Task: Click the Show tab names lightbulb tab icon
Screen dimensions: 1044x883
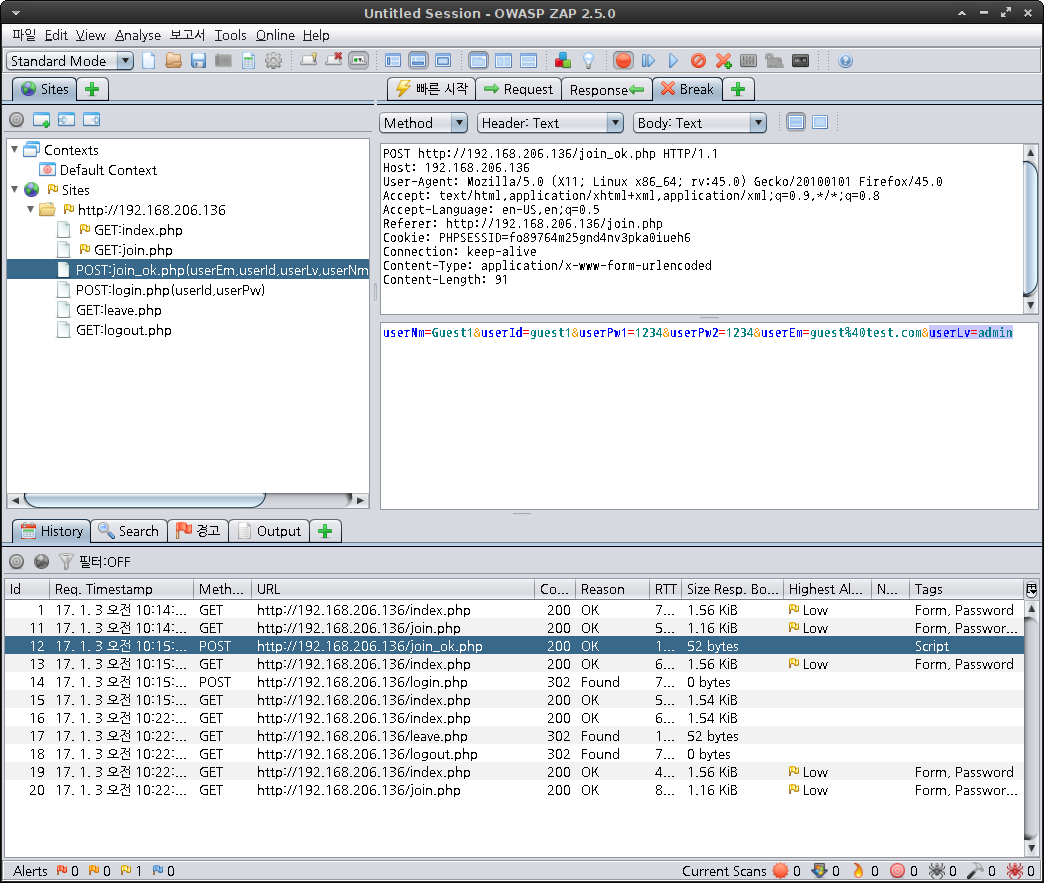Action: pos(308,61)
